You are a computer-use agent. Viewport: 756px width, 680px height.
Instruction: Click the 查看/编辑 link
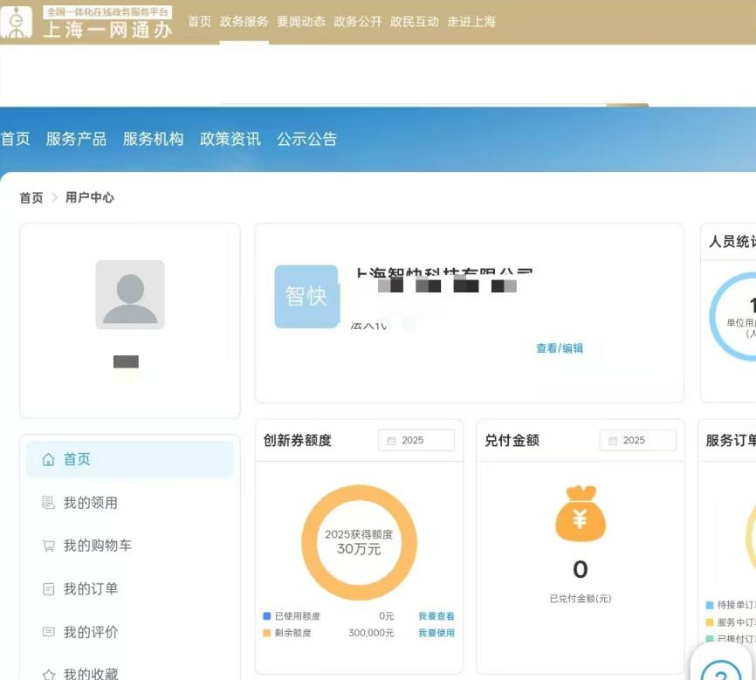559,348
